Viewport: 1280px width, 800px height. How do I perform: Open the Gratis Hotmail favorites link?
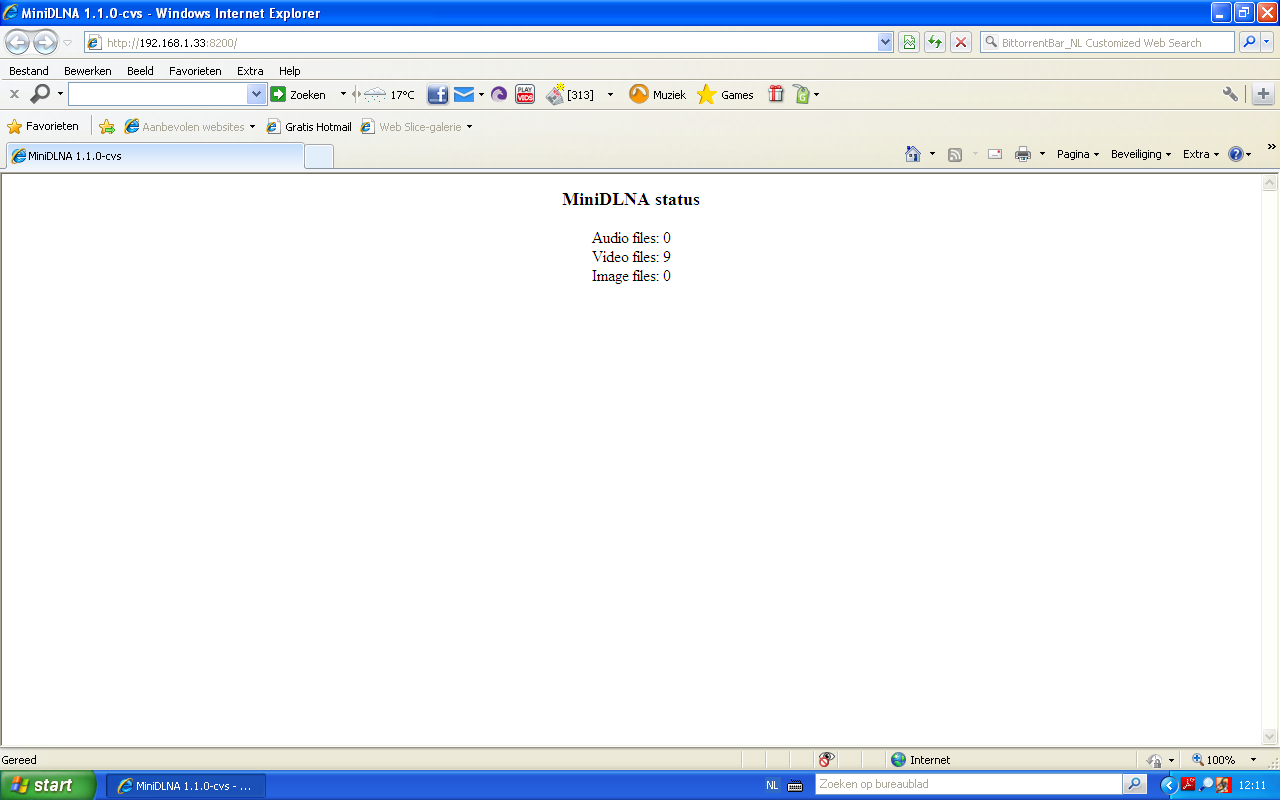click(x=310, y=127)
